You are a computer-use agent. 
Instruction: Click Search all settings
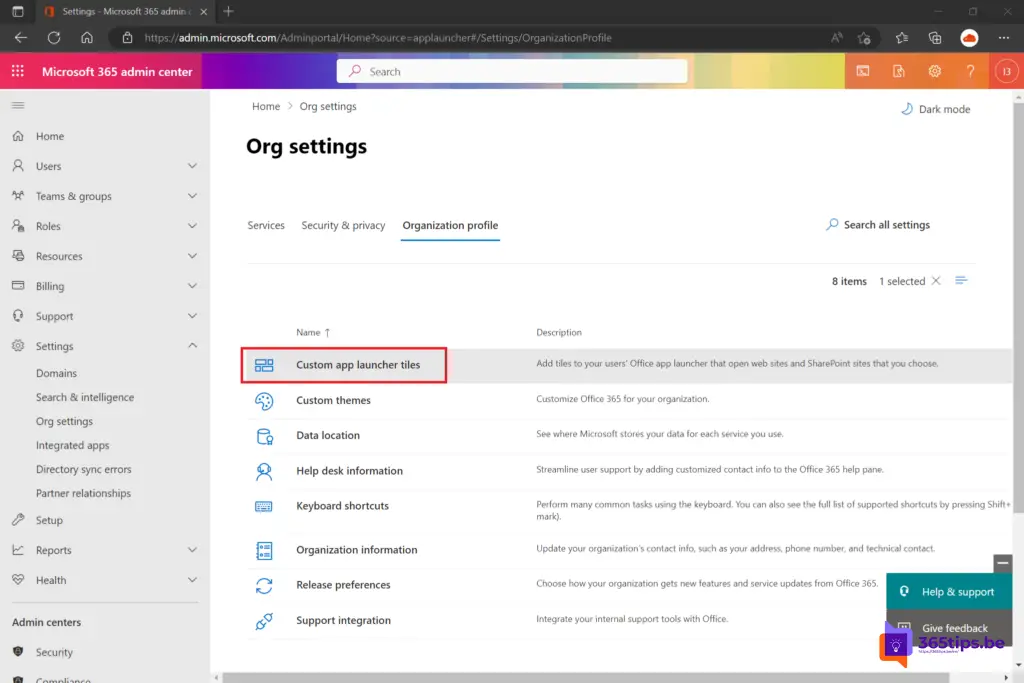[x=878, y=225]
